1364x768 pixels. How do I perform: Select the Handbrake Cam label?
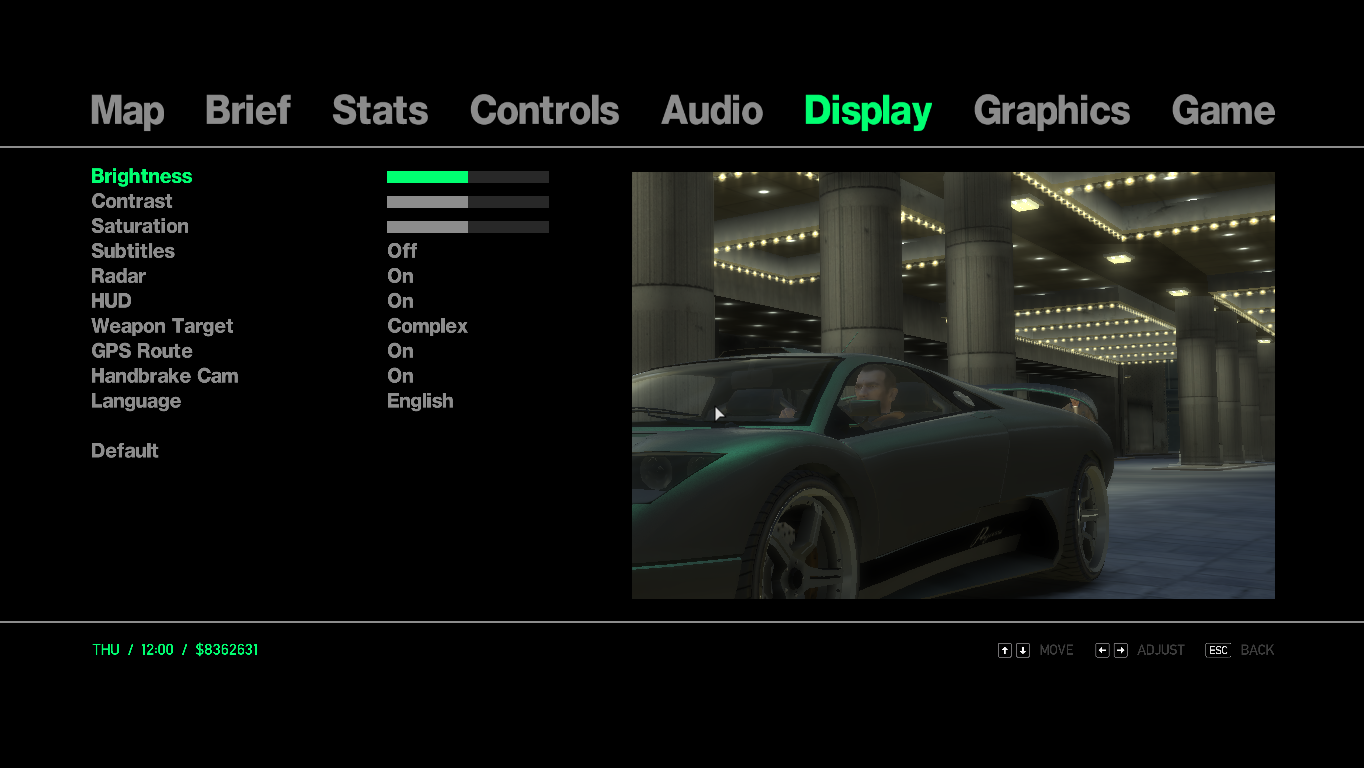point(165,376)
